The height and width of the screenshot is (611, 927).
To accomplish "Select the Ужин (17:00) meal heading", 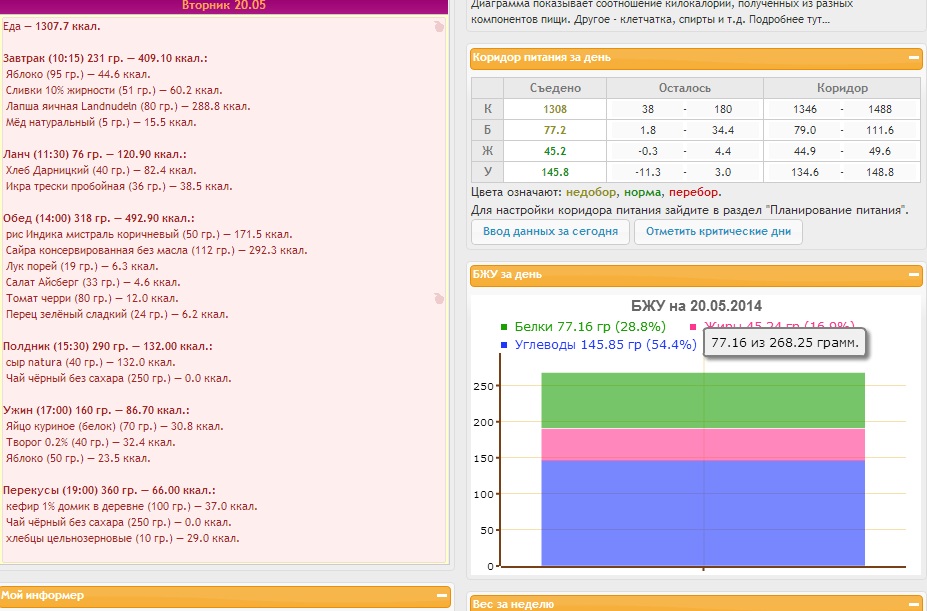I will click(95, 409).
